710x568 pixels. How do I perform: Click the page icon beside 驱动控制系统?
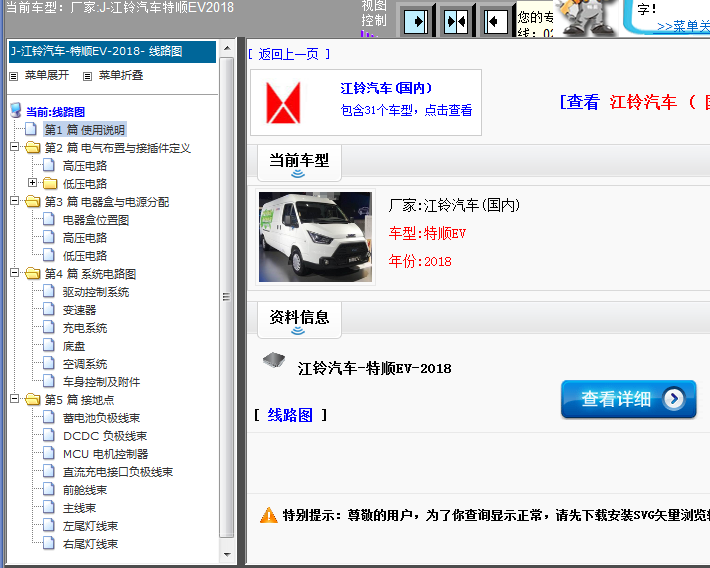pyautogui.click(x=48, y=291)
